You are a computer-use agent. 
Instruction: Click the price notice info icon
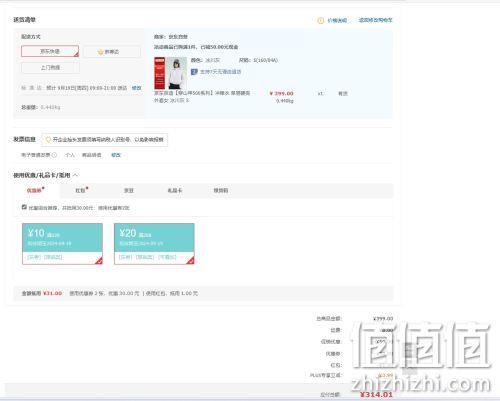[320, 21]
